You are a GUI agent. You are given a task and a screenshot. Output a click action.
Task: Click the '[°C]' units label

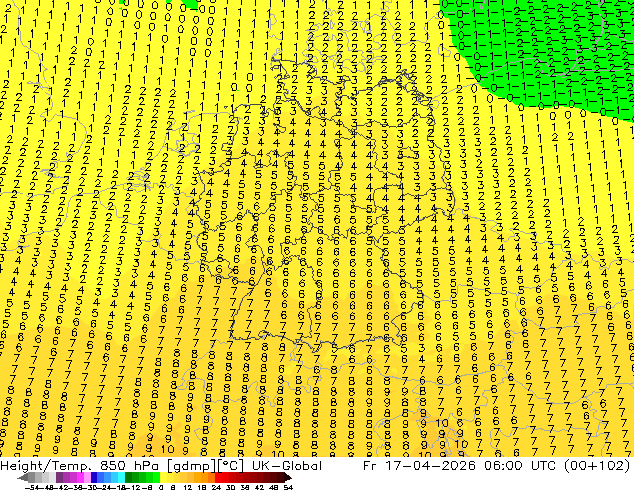coord(231,466)
